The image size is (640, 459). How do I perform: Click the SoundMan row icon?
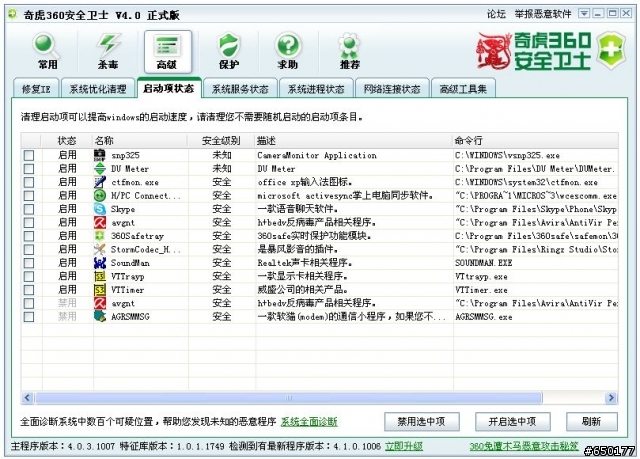click(x=100, y=263)
